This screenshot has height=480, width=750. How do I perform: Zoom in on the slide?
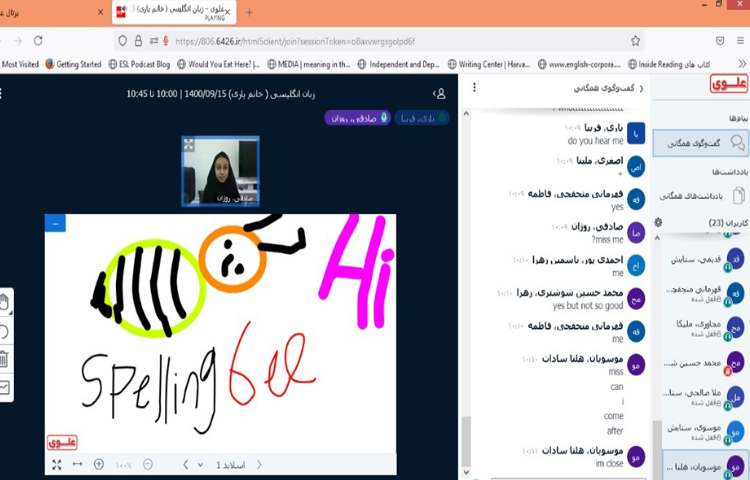coord(99,464)
